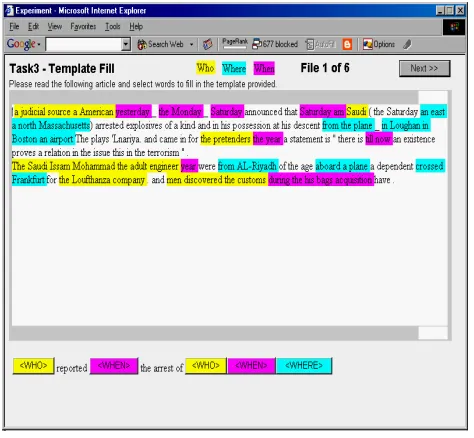This screenshot has width=474, height=438.
Task: Minimize the Internet Explorer window
Action: click(x=440, y=11)
